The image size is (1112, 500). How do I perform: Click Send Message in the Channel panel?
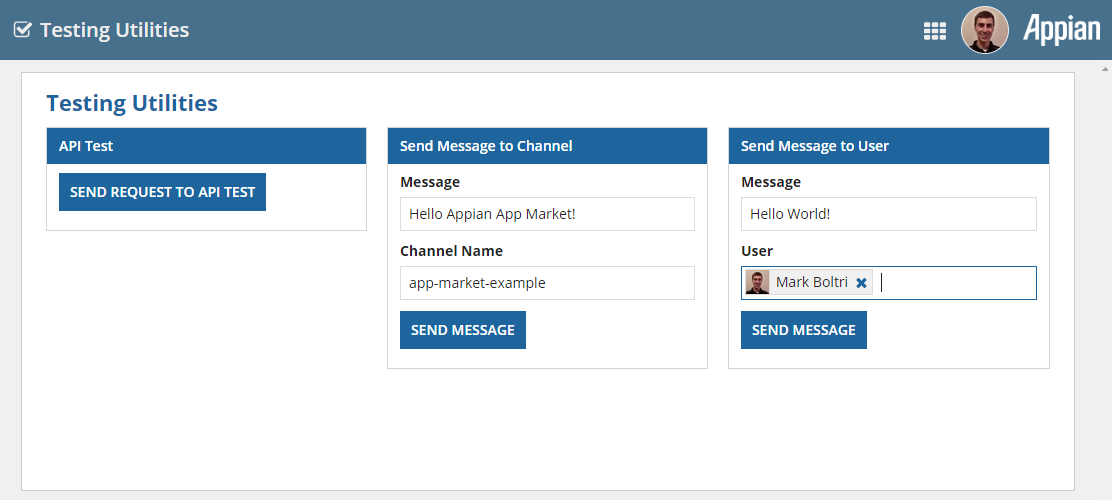coord(462,330)
